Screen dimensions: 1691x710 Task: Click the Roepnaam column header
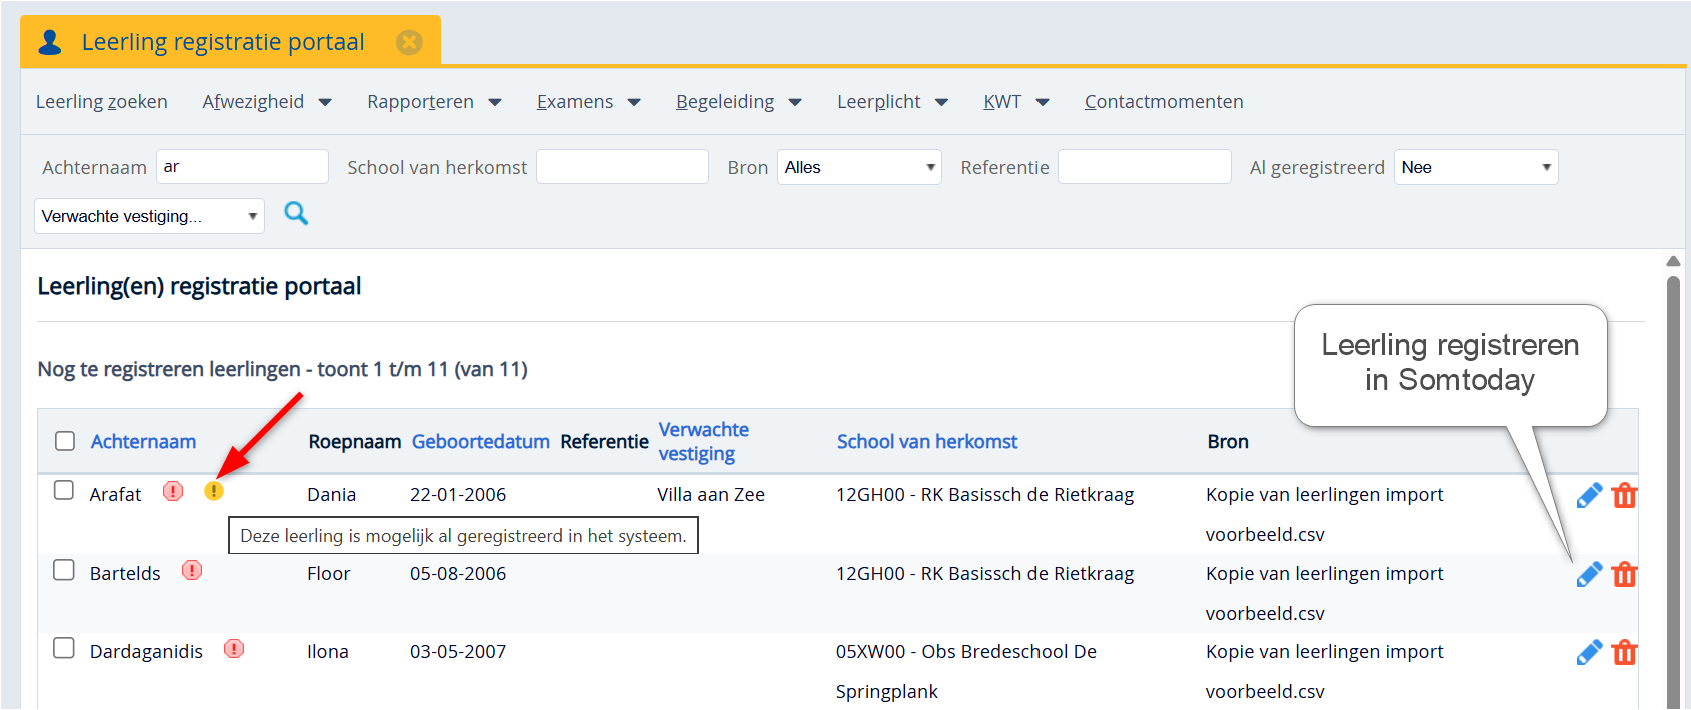point(354,441)
